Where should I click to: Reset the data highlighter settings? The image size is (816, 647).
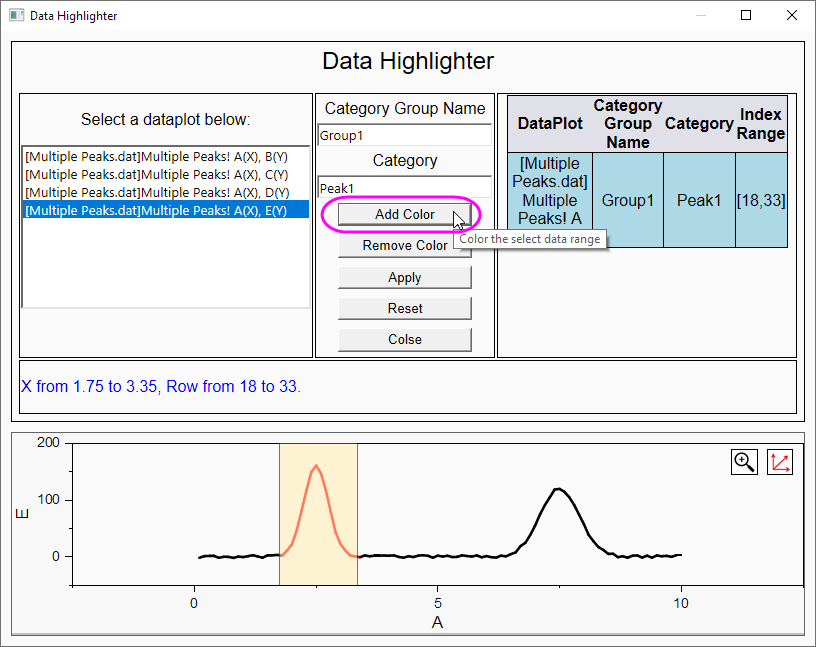[x=404, y=308]
